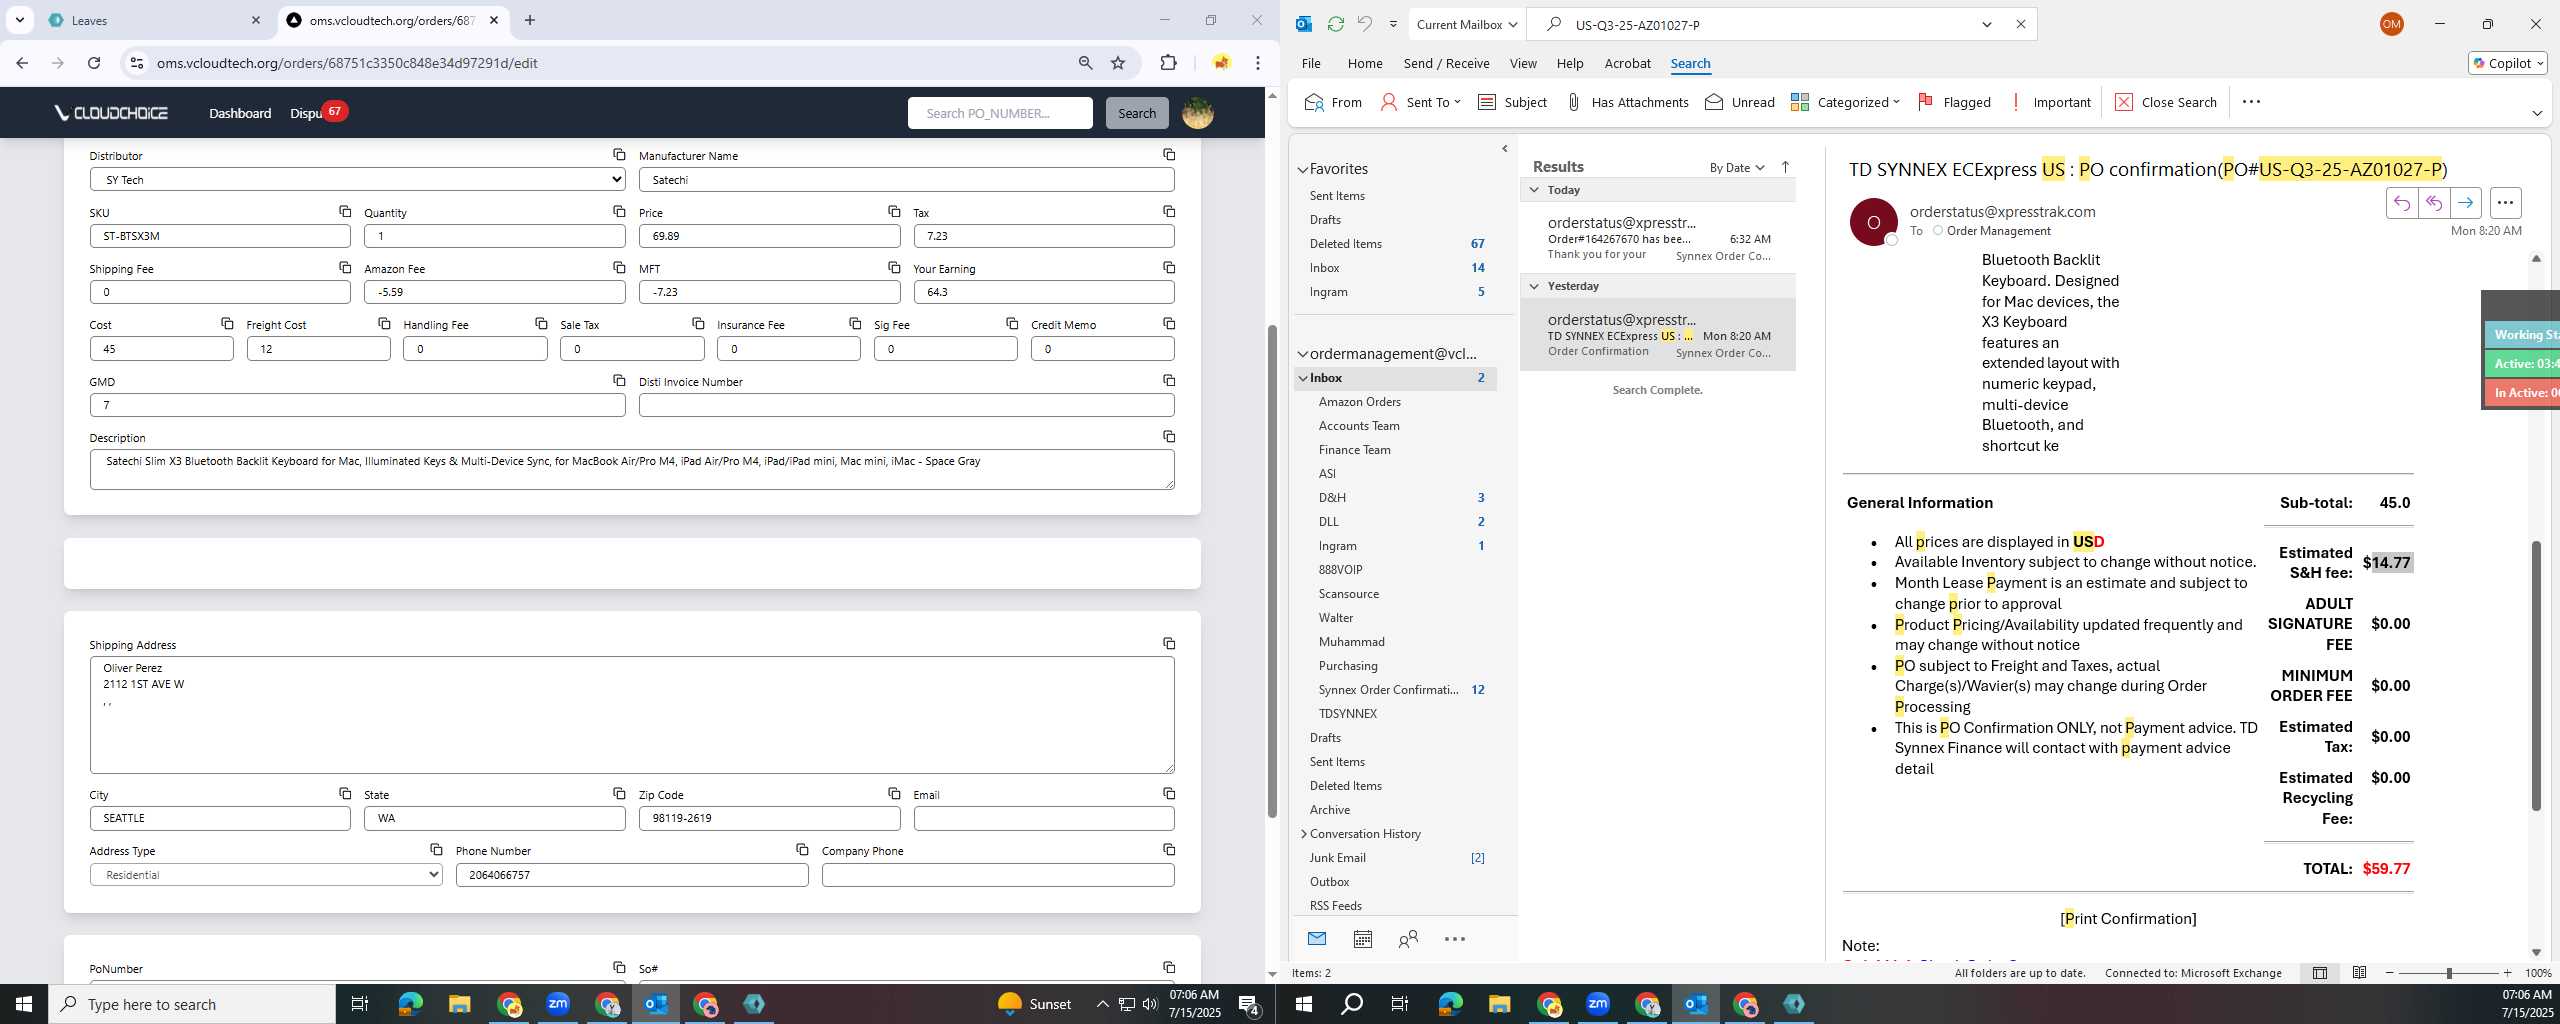
Task: Click Close Search in Outlook
Action: [x=2166, y=102]
